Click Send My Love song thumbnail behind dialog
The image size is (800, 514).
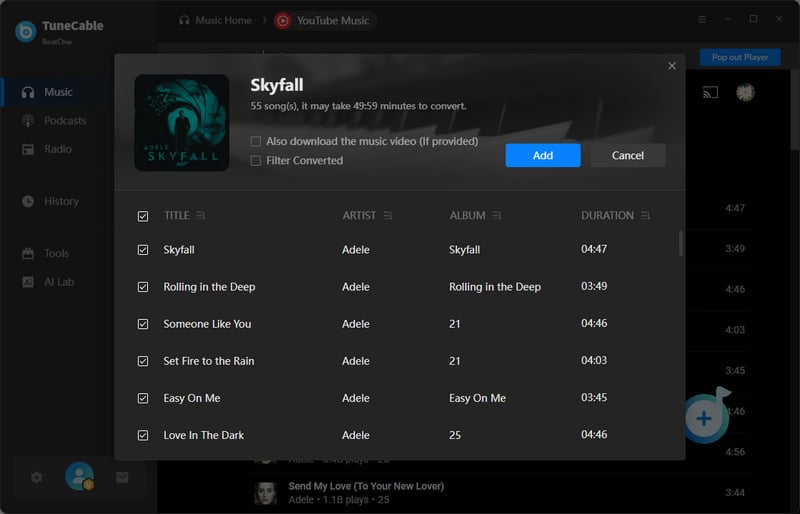click(265, 494)
